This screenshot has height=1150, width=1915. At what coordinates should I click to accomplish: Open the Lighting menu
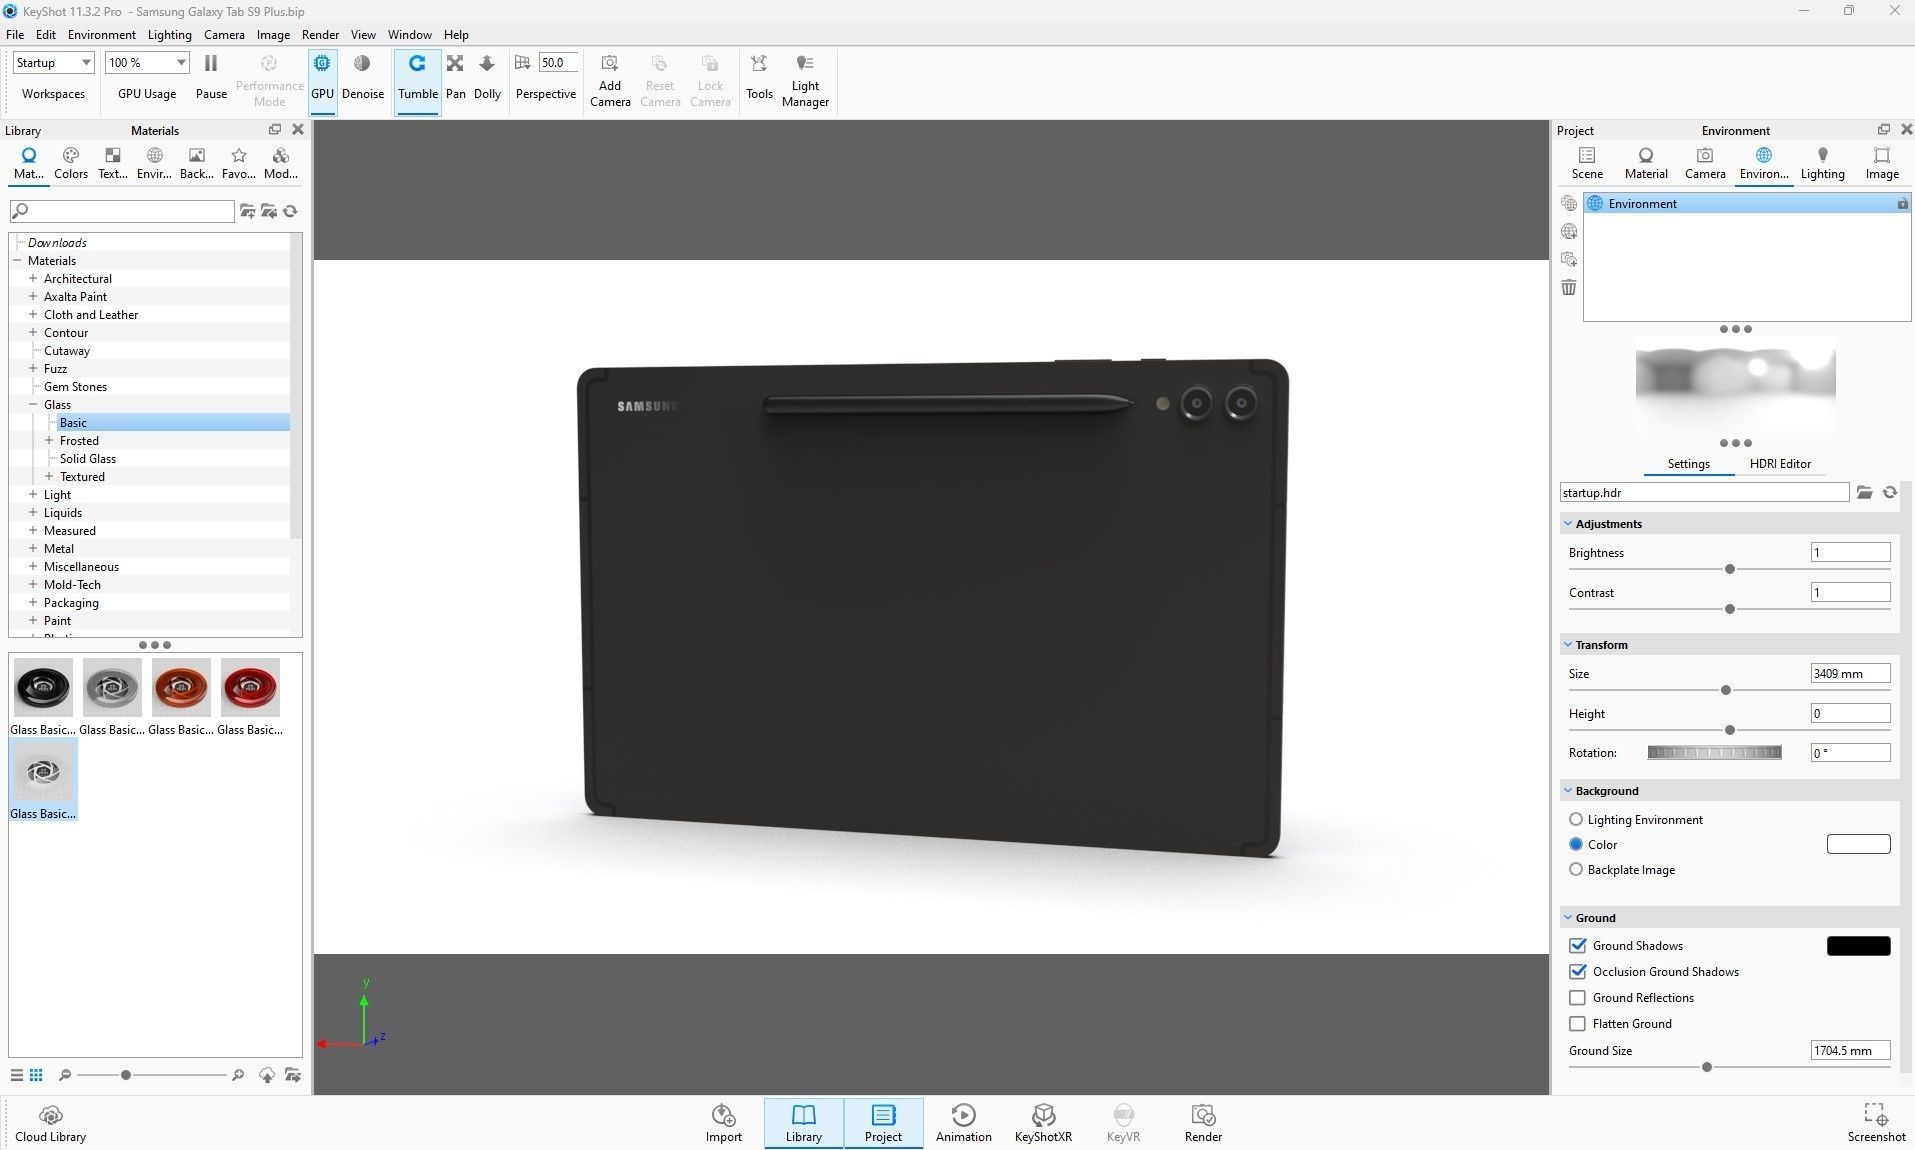pos(169,34)
